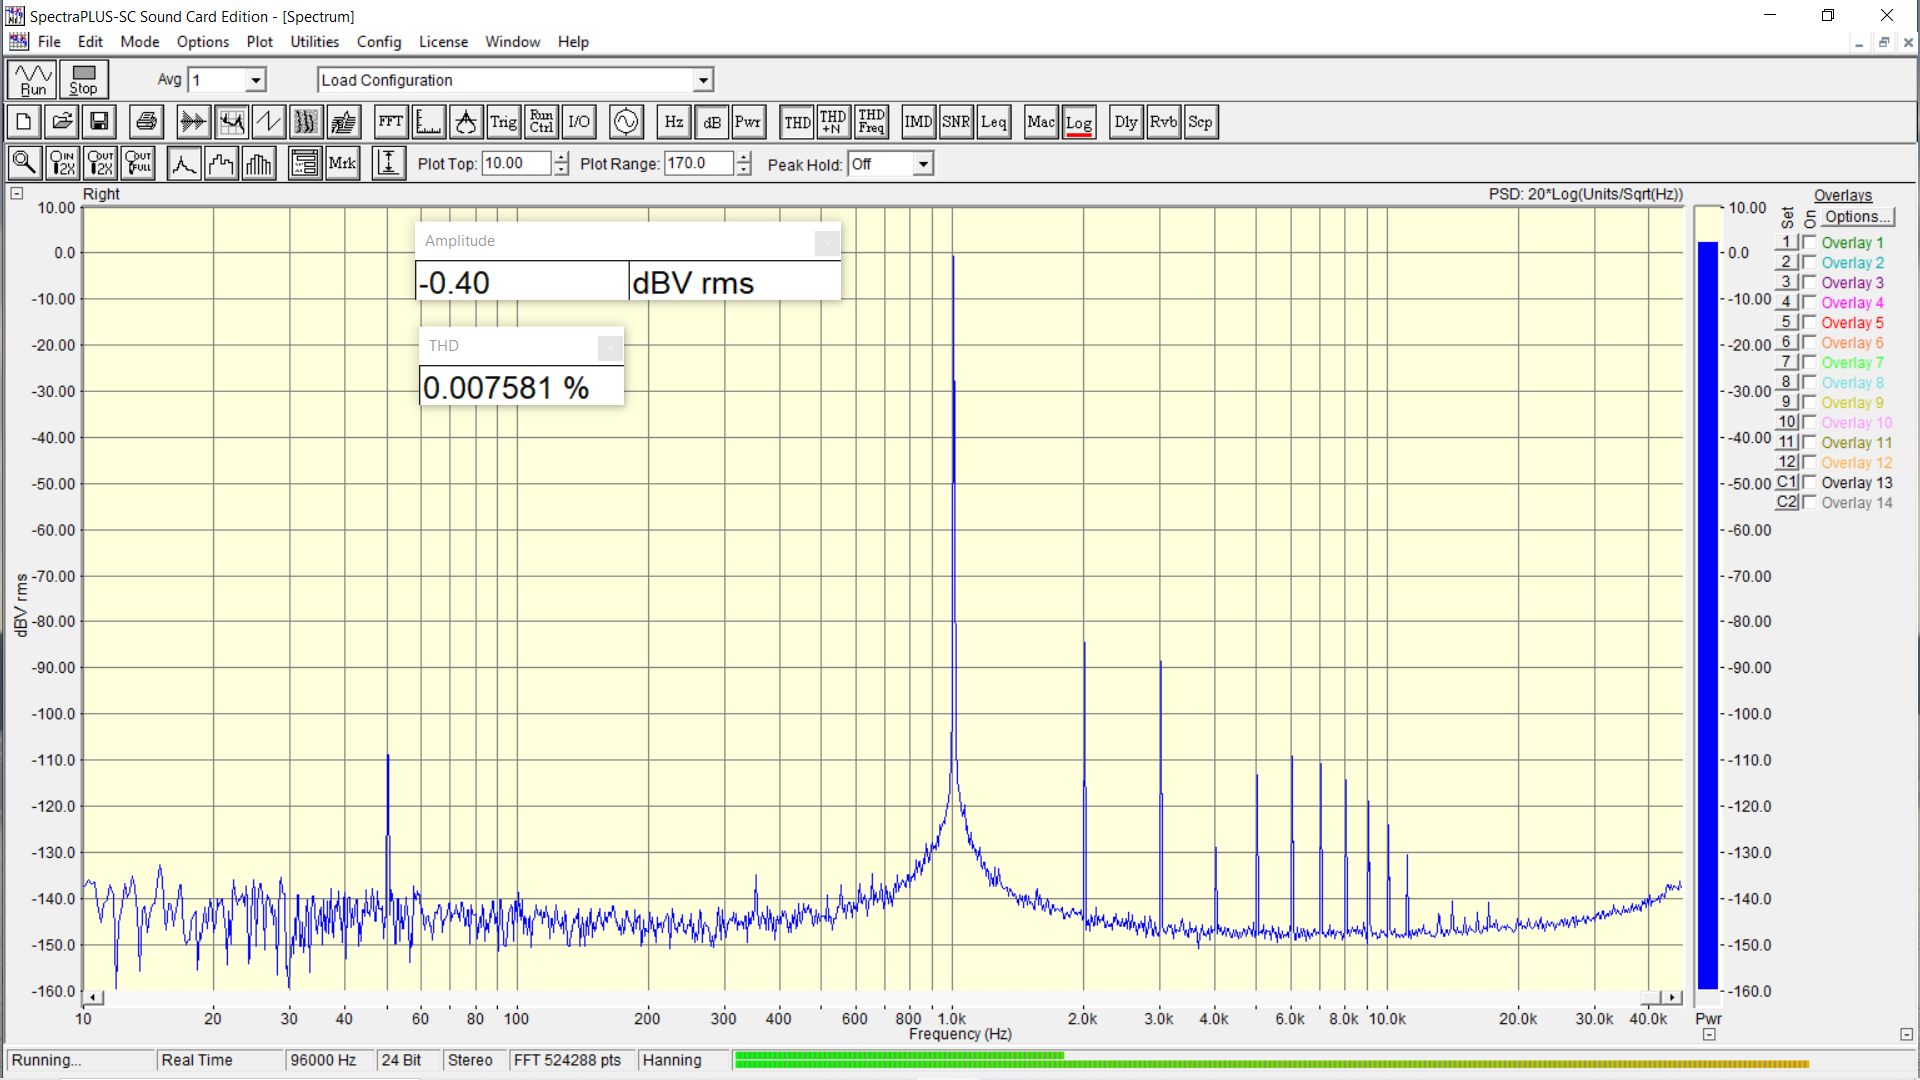Enable the Overlay 5 checkbox
This screenshot has height=1080, width=1920.
click(1809, 323)
